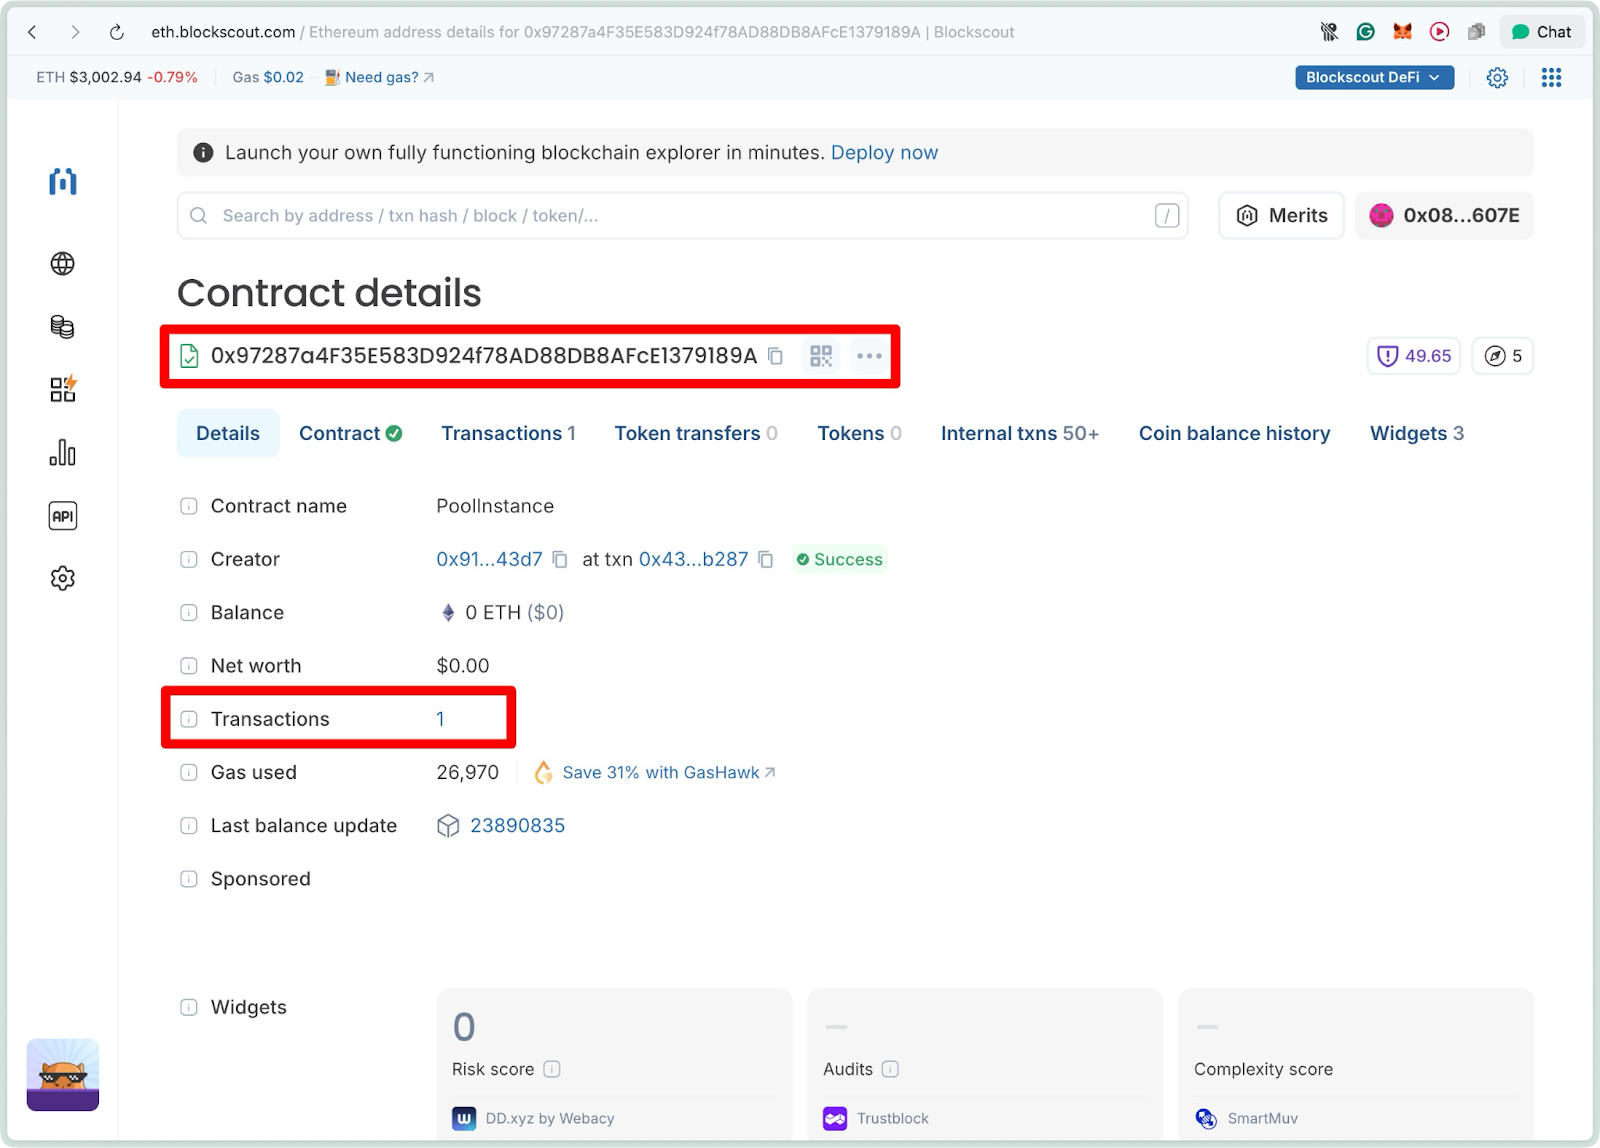Open the tokens sidebar icon
The height and width of the screenshot is (1148, 1600).
pos(62,326)
